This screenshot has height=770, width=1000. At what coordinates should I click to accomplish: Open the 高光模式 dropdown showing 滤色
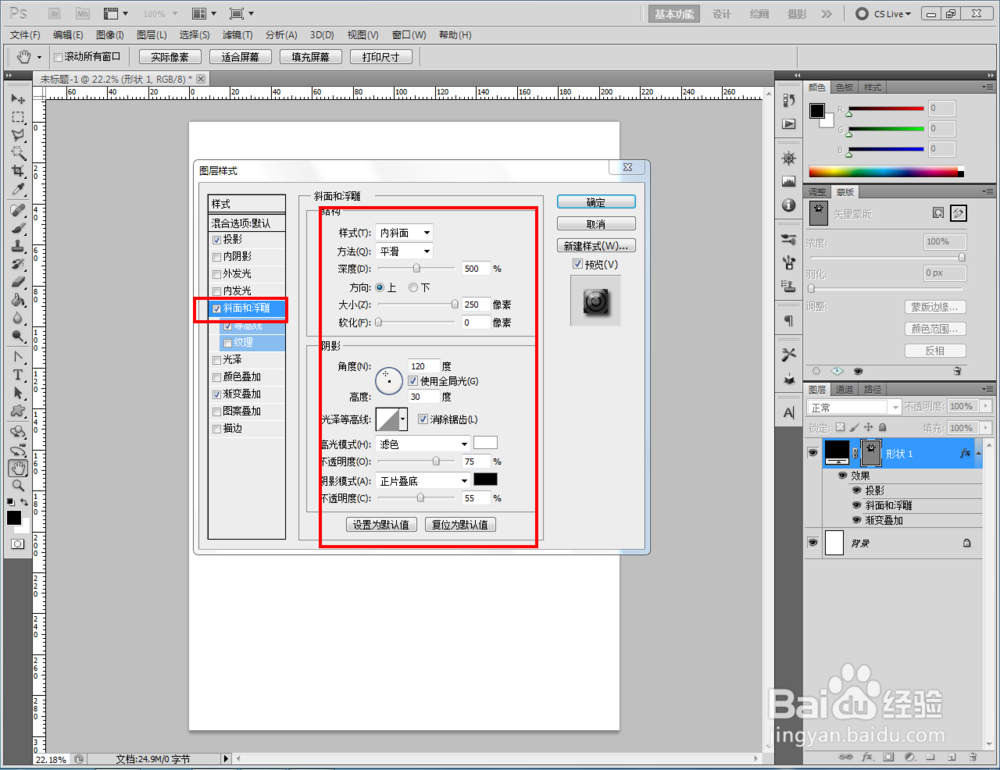click(x=423, y=444)
